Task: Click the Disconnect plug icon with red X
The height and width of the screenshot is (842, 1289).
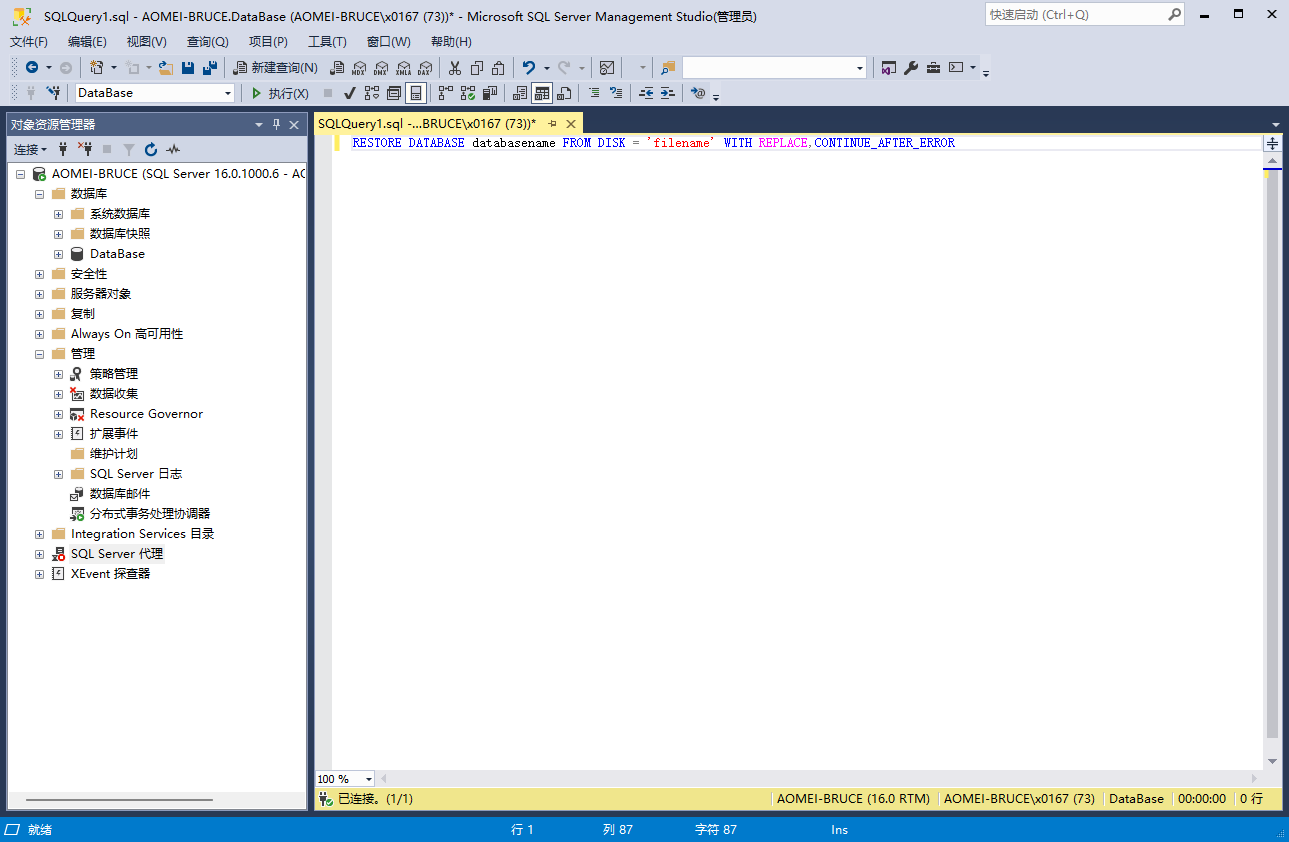Action: point(86,149)
